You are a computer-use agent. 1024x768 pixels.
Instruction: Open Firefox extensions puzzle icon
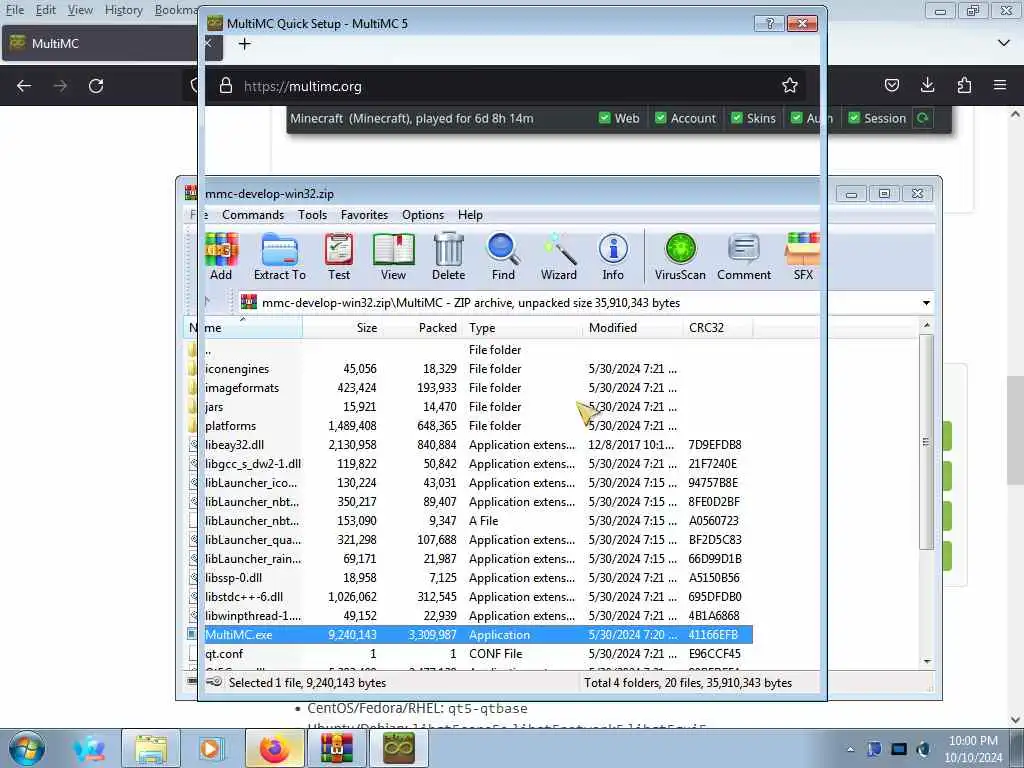point(964,85)
